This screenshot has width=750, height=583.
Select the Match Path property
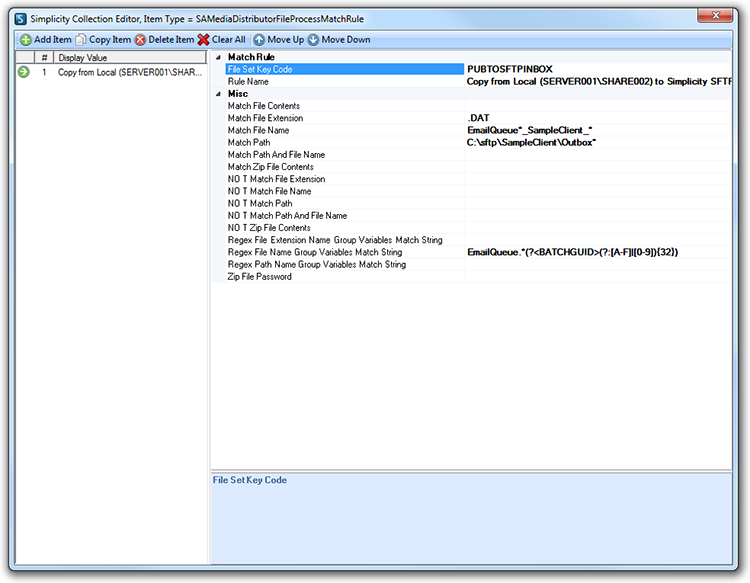pos(344,143)
